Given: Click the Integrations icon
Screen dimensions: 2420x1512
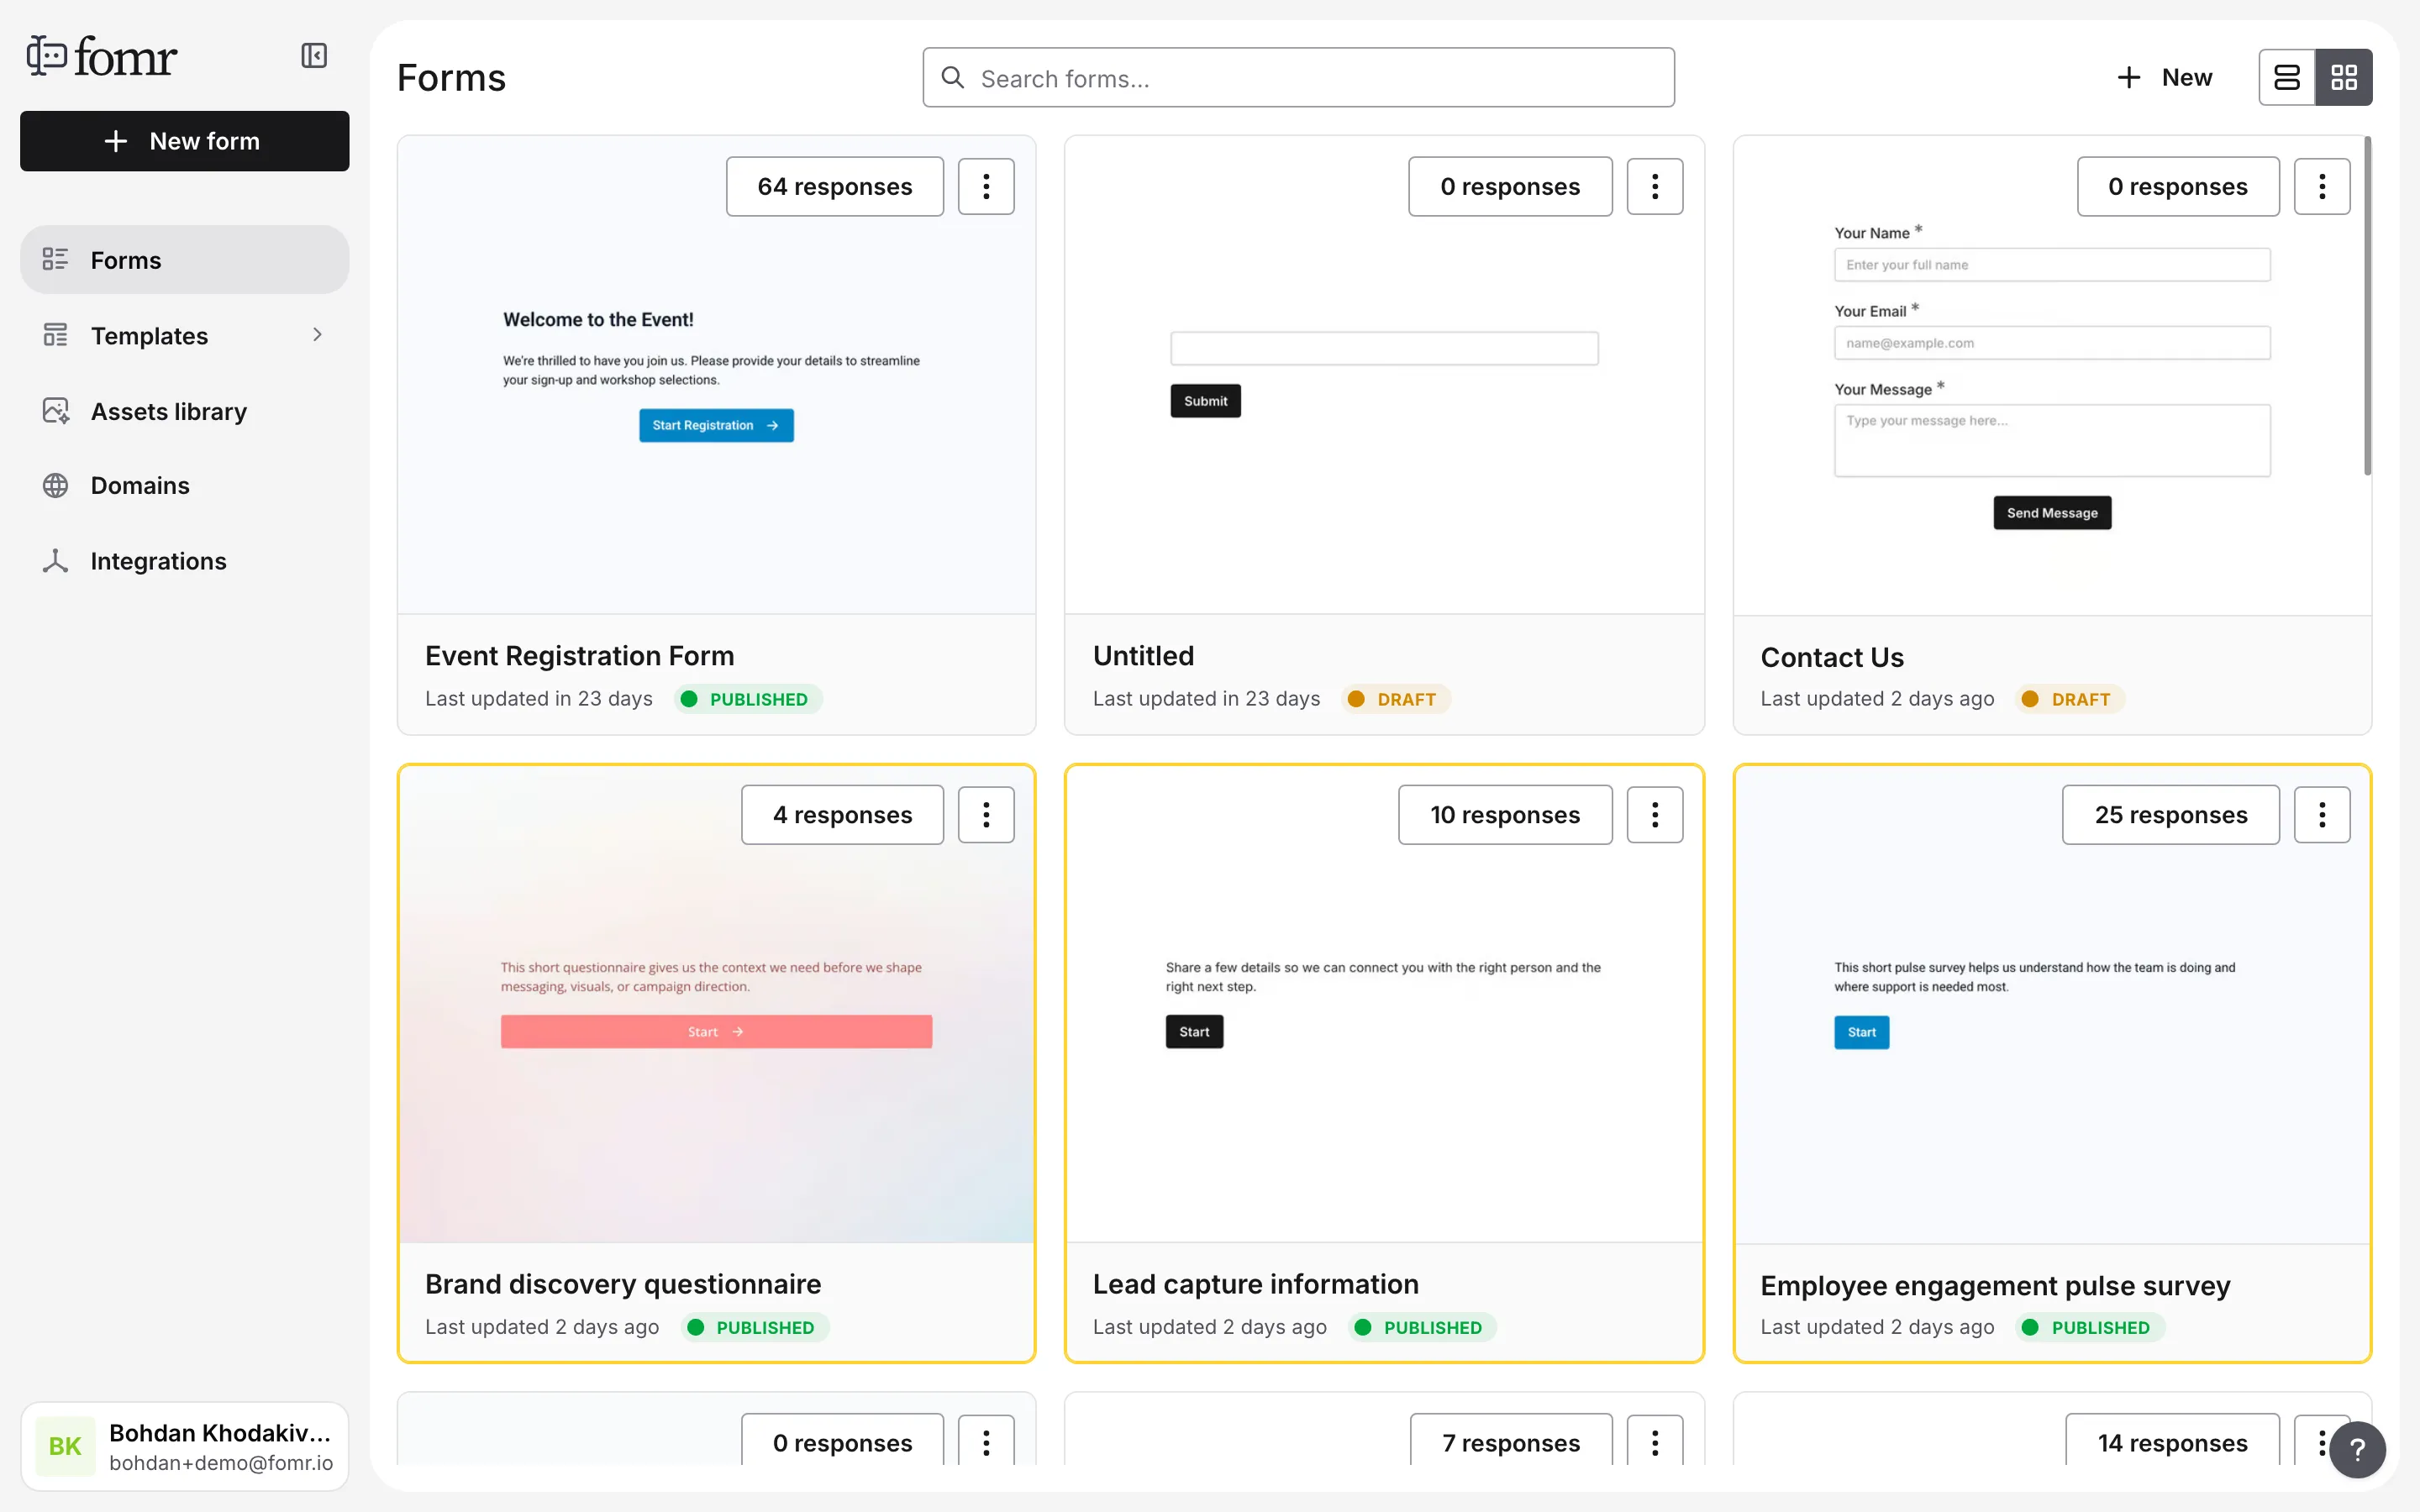Looking at the screenshot, I should coord(55,561).
